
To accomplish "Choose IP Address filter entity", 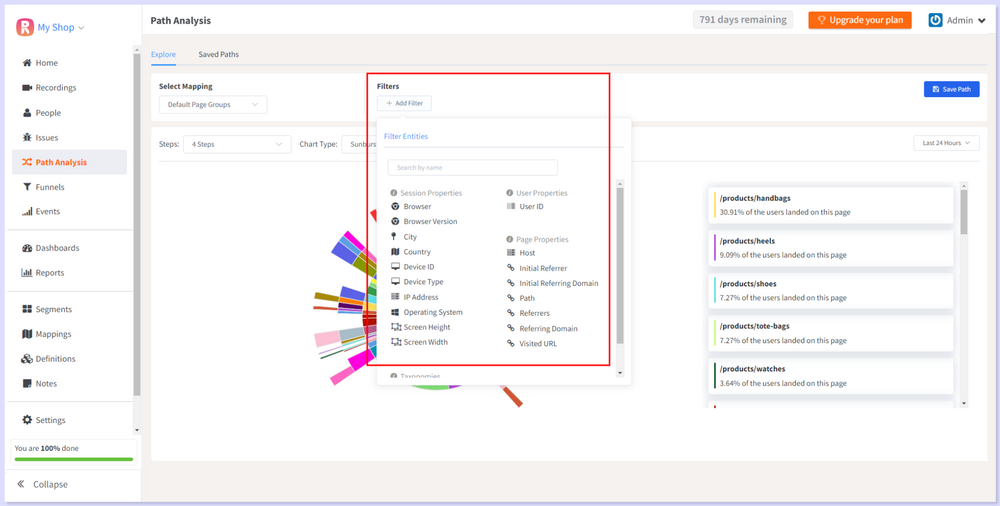I will click(x=415, y=297).
